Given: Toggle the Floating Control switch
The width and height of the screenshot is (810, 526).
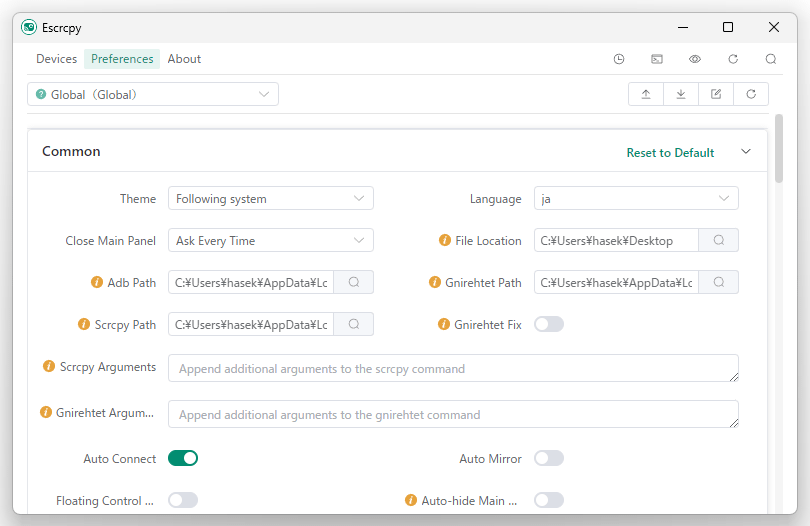Looking at the screenshot, I should (x=183, y=500).
